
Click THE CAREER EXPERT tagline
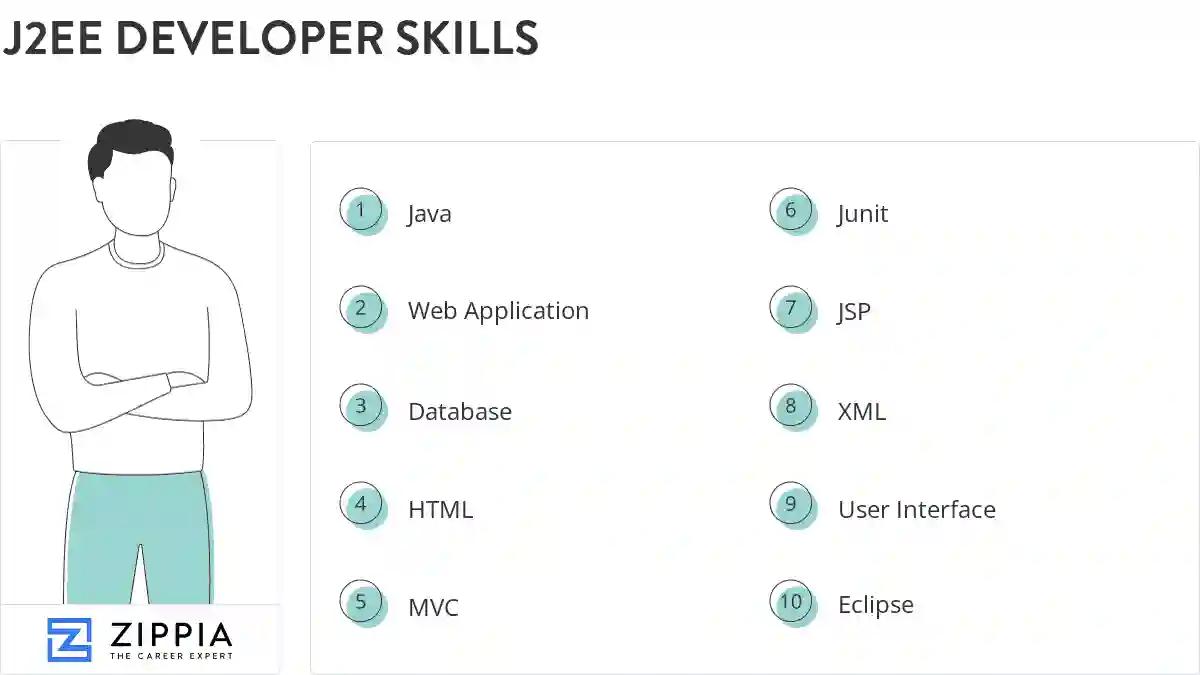pyautogui.click(x=170, y=655)
